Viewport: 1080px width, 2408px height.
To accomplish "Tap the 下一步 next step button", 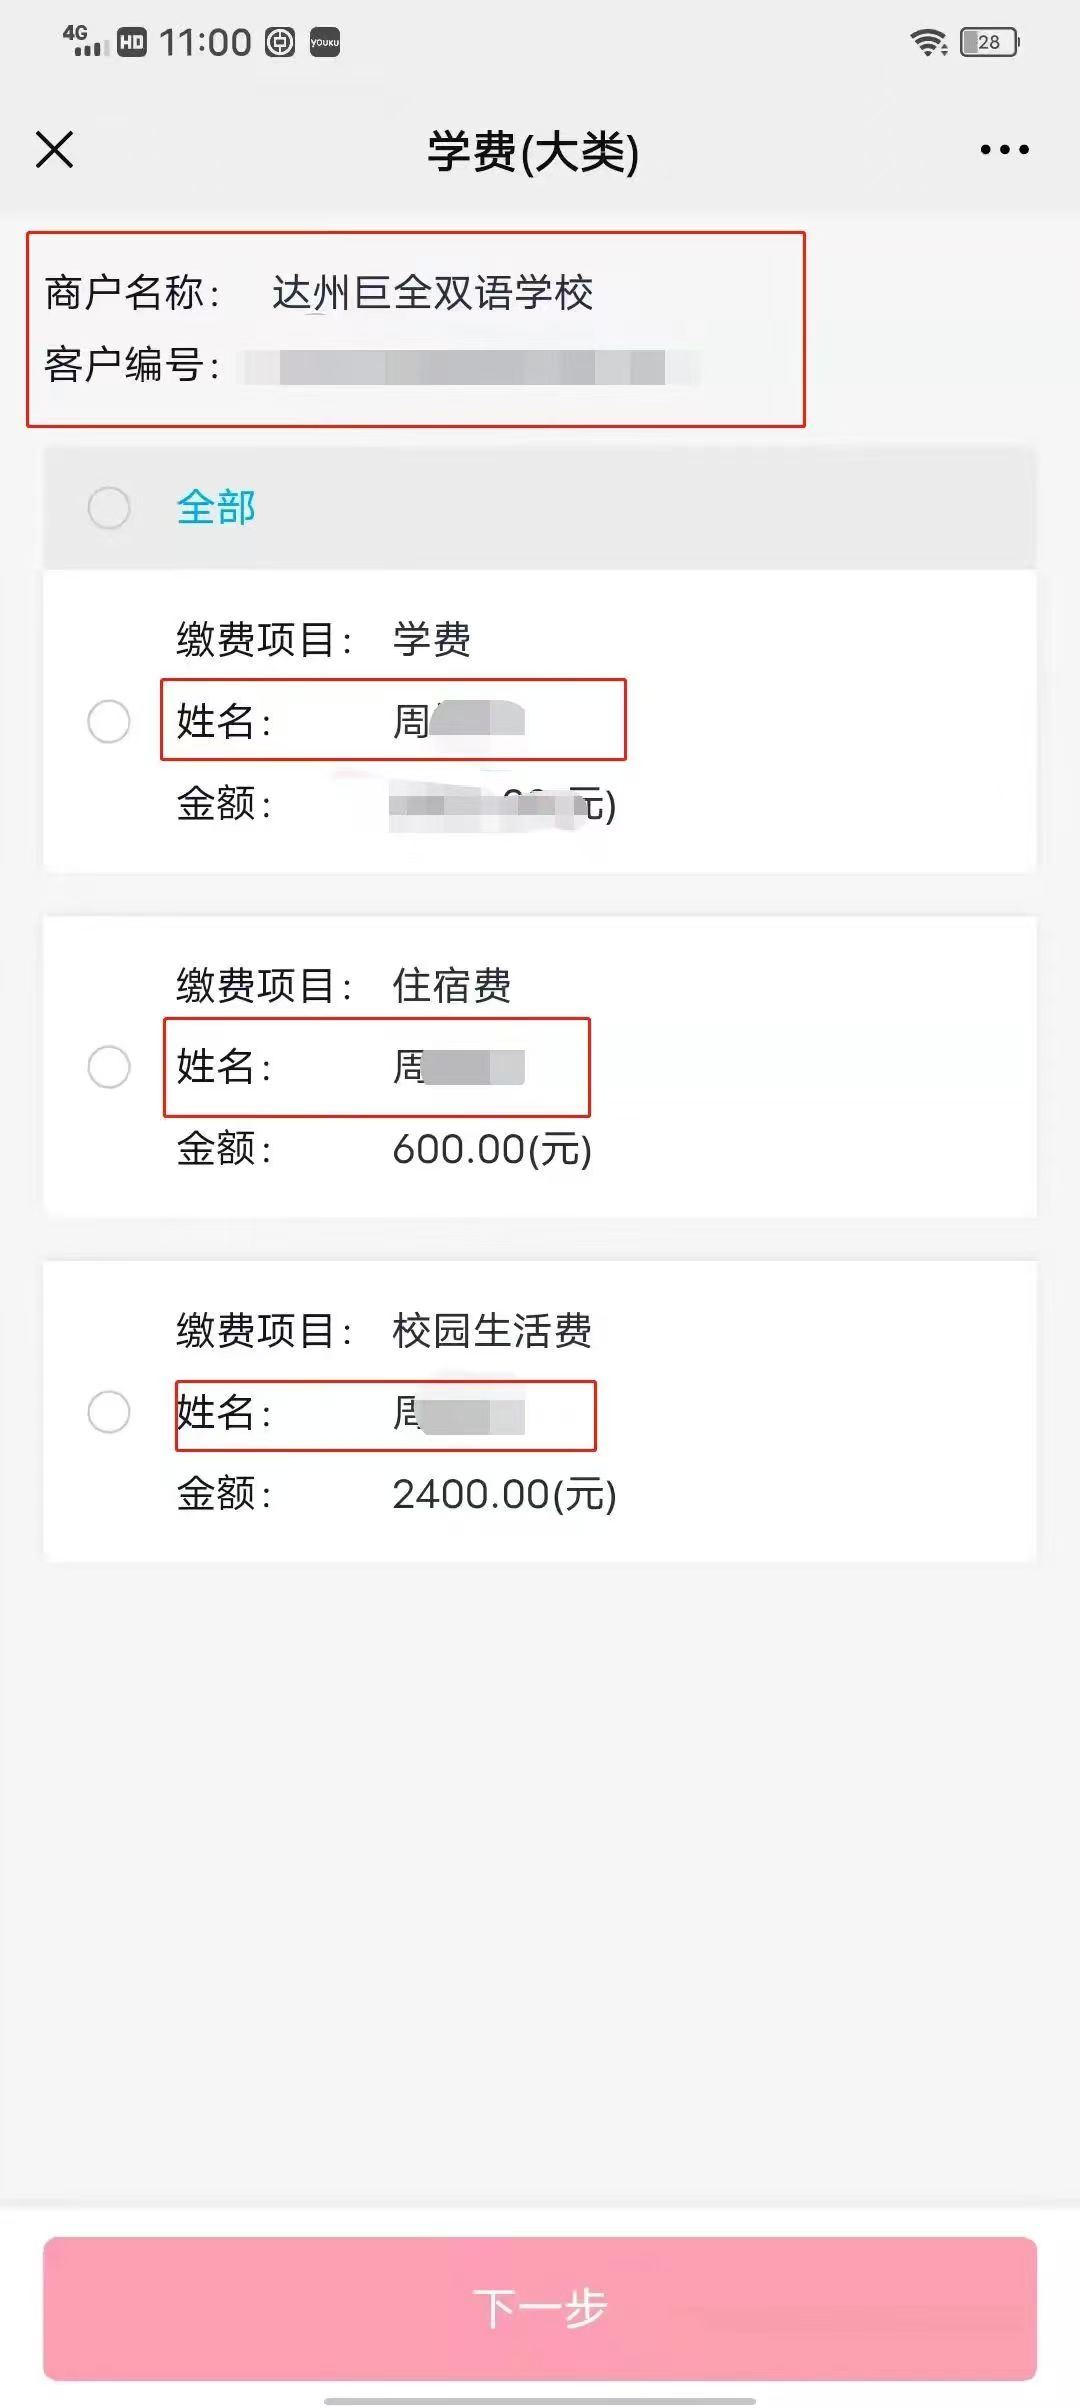I will [x=540, y=2308].
